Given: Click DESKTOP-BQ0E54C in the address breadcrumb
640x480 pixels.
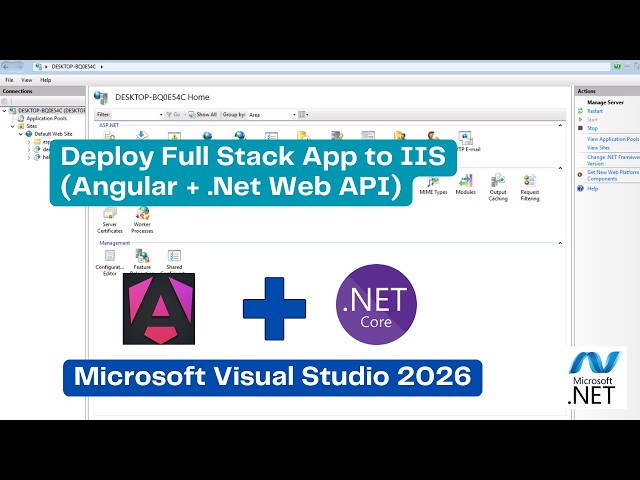Looking at the screenshot, I should click(73, 67).
